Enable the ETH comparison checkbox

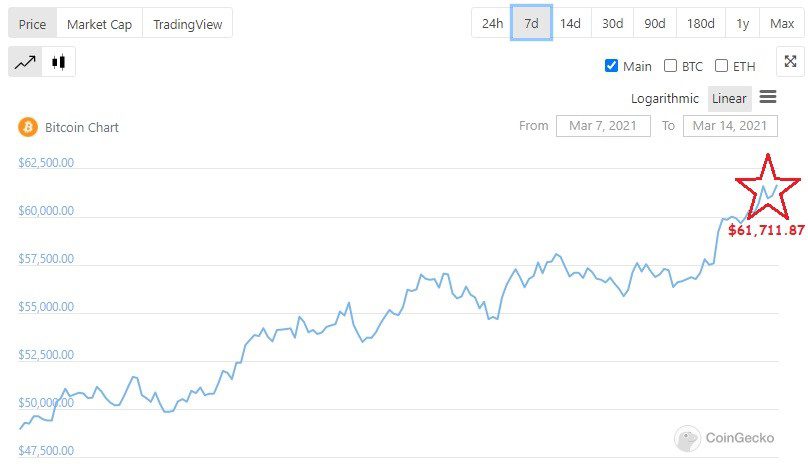click(x=721, y=66)
